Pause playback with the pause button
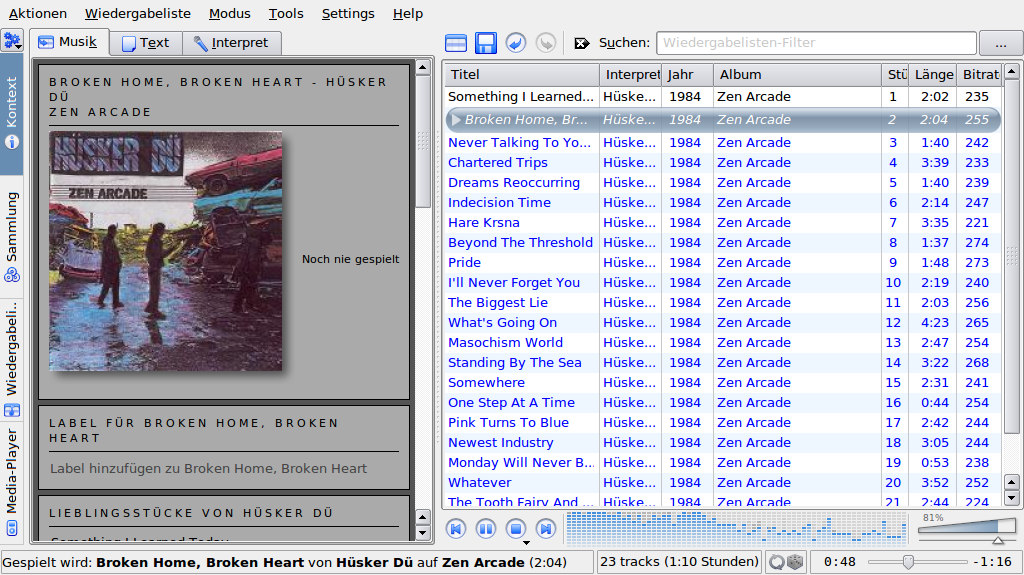The height and width of the screenshot is (575, 1024). 486,528
